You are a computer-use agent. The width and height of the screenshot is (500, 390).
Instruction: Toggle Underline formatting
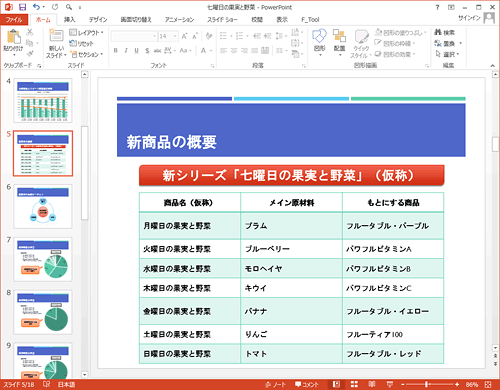136,51
